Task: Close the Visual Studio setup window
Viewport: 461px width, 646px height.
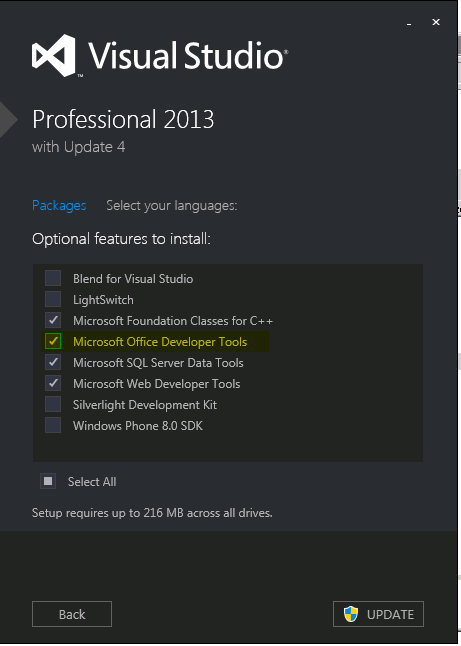Action: [436, 22]
